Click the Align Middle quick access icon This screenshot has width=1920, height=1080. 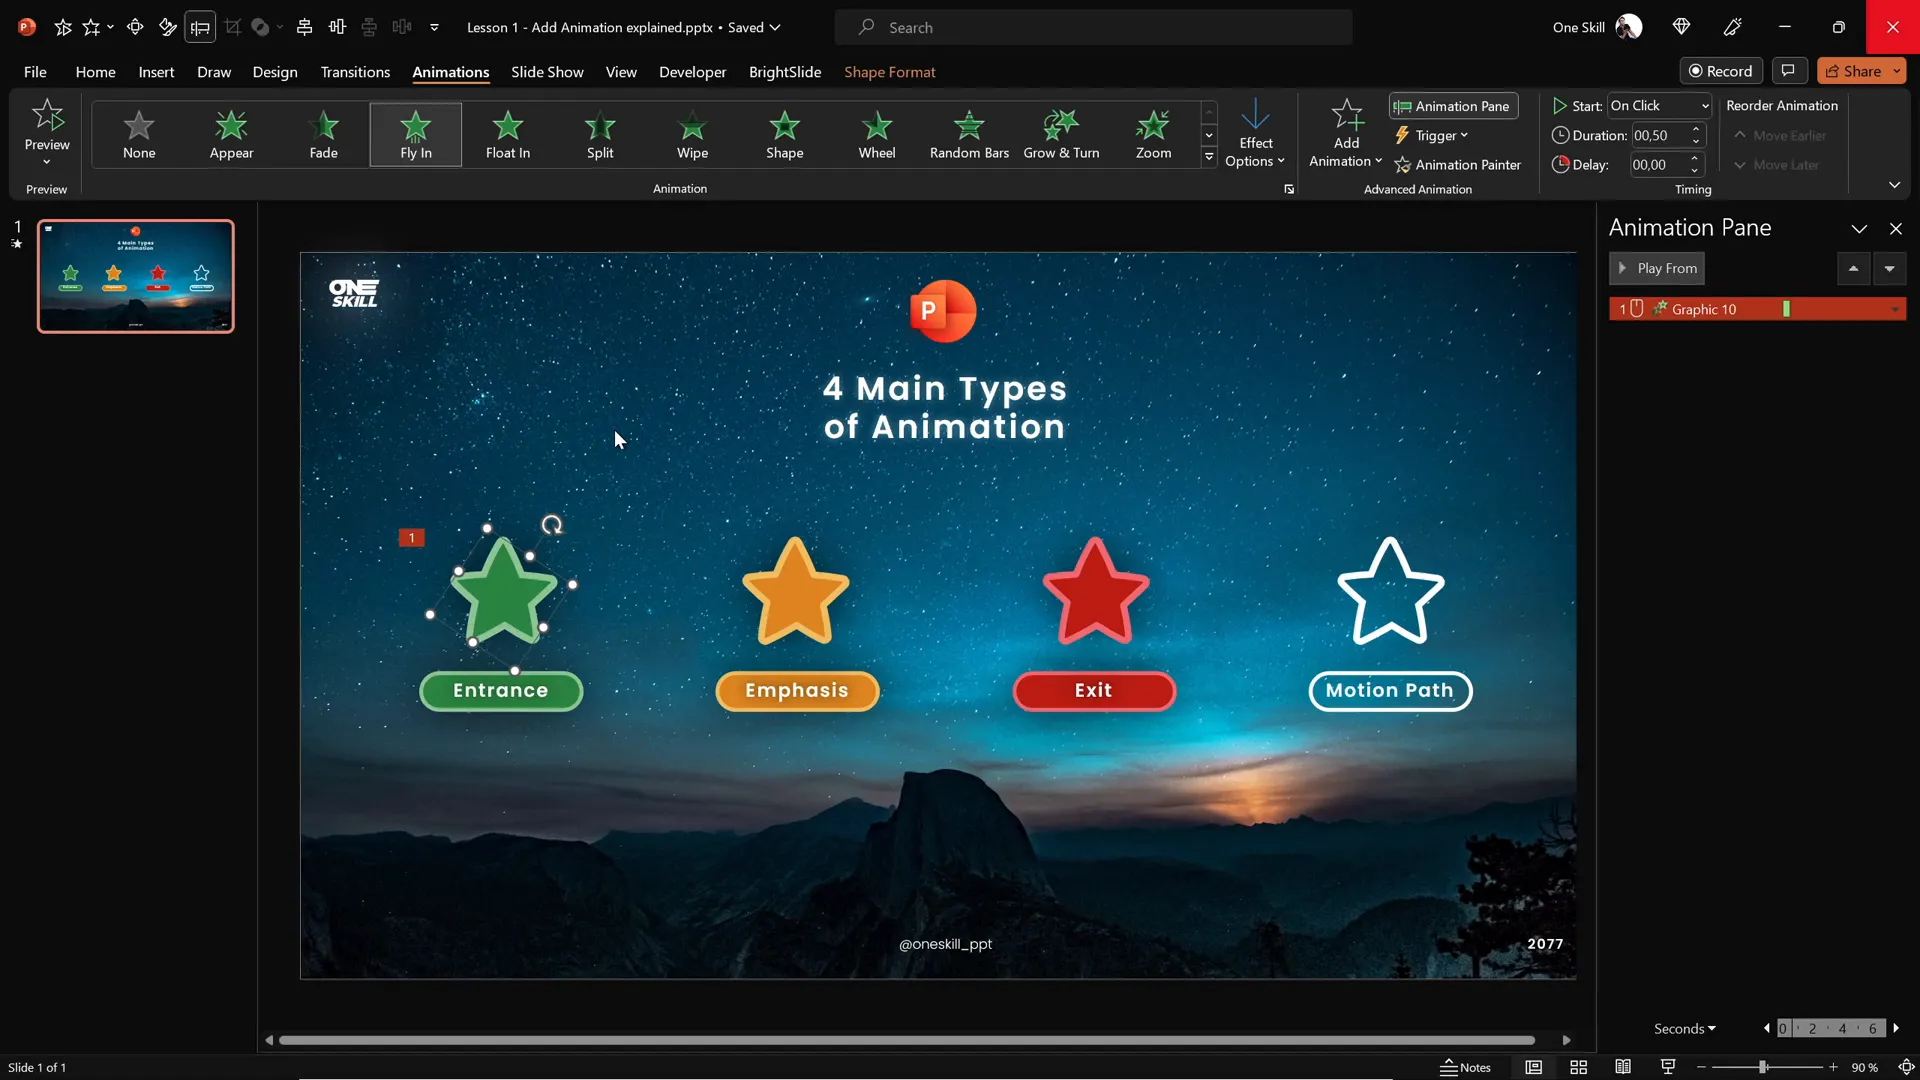pos(338,27)
